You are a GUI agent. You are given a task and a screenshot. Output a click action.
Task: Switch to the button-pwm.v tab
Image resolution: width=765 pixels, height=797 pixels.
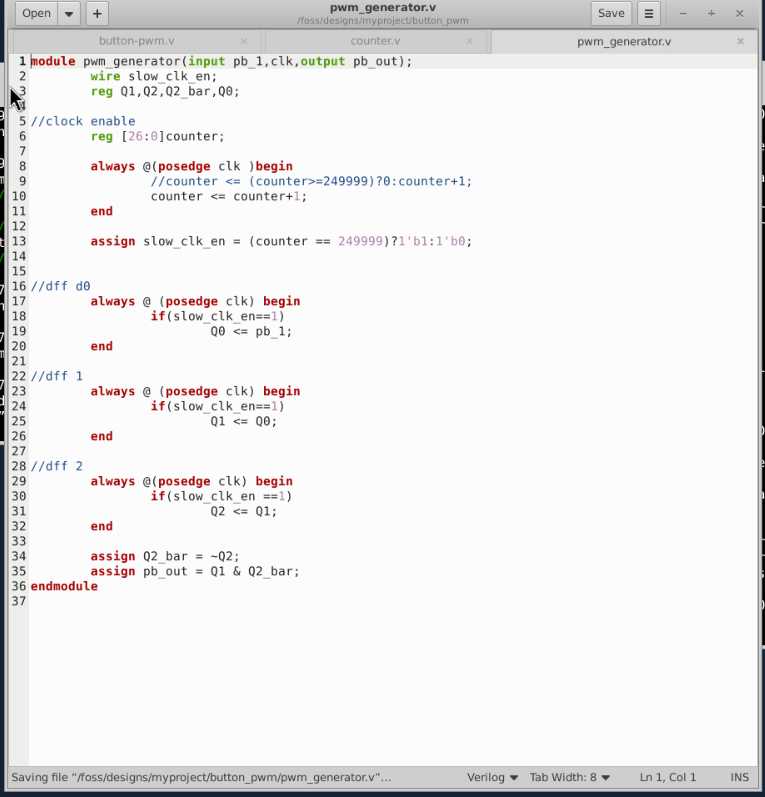pos(136,42)
